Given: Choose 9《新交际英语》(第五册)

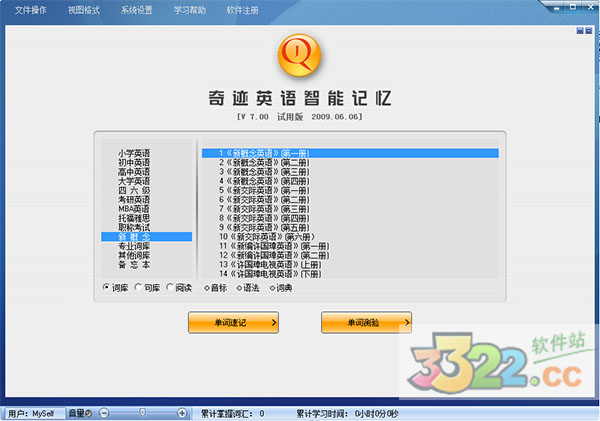Looking at the screenshot, I should (x=264, y=227).
